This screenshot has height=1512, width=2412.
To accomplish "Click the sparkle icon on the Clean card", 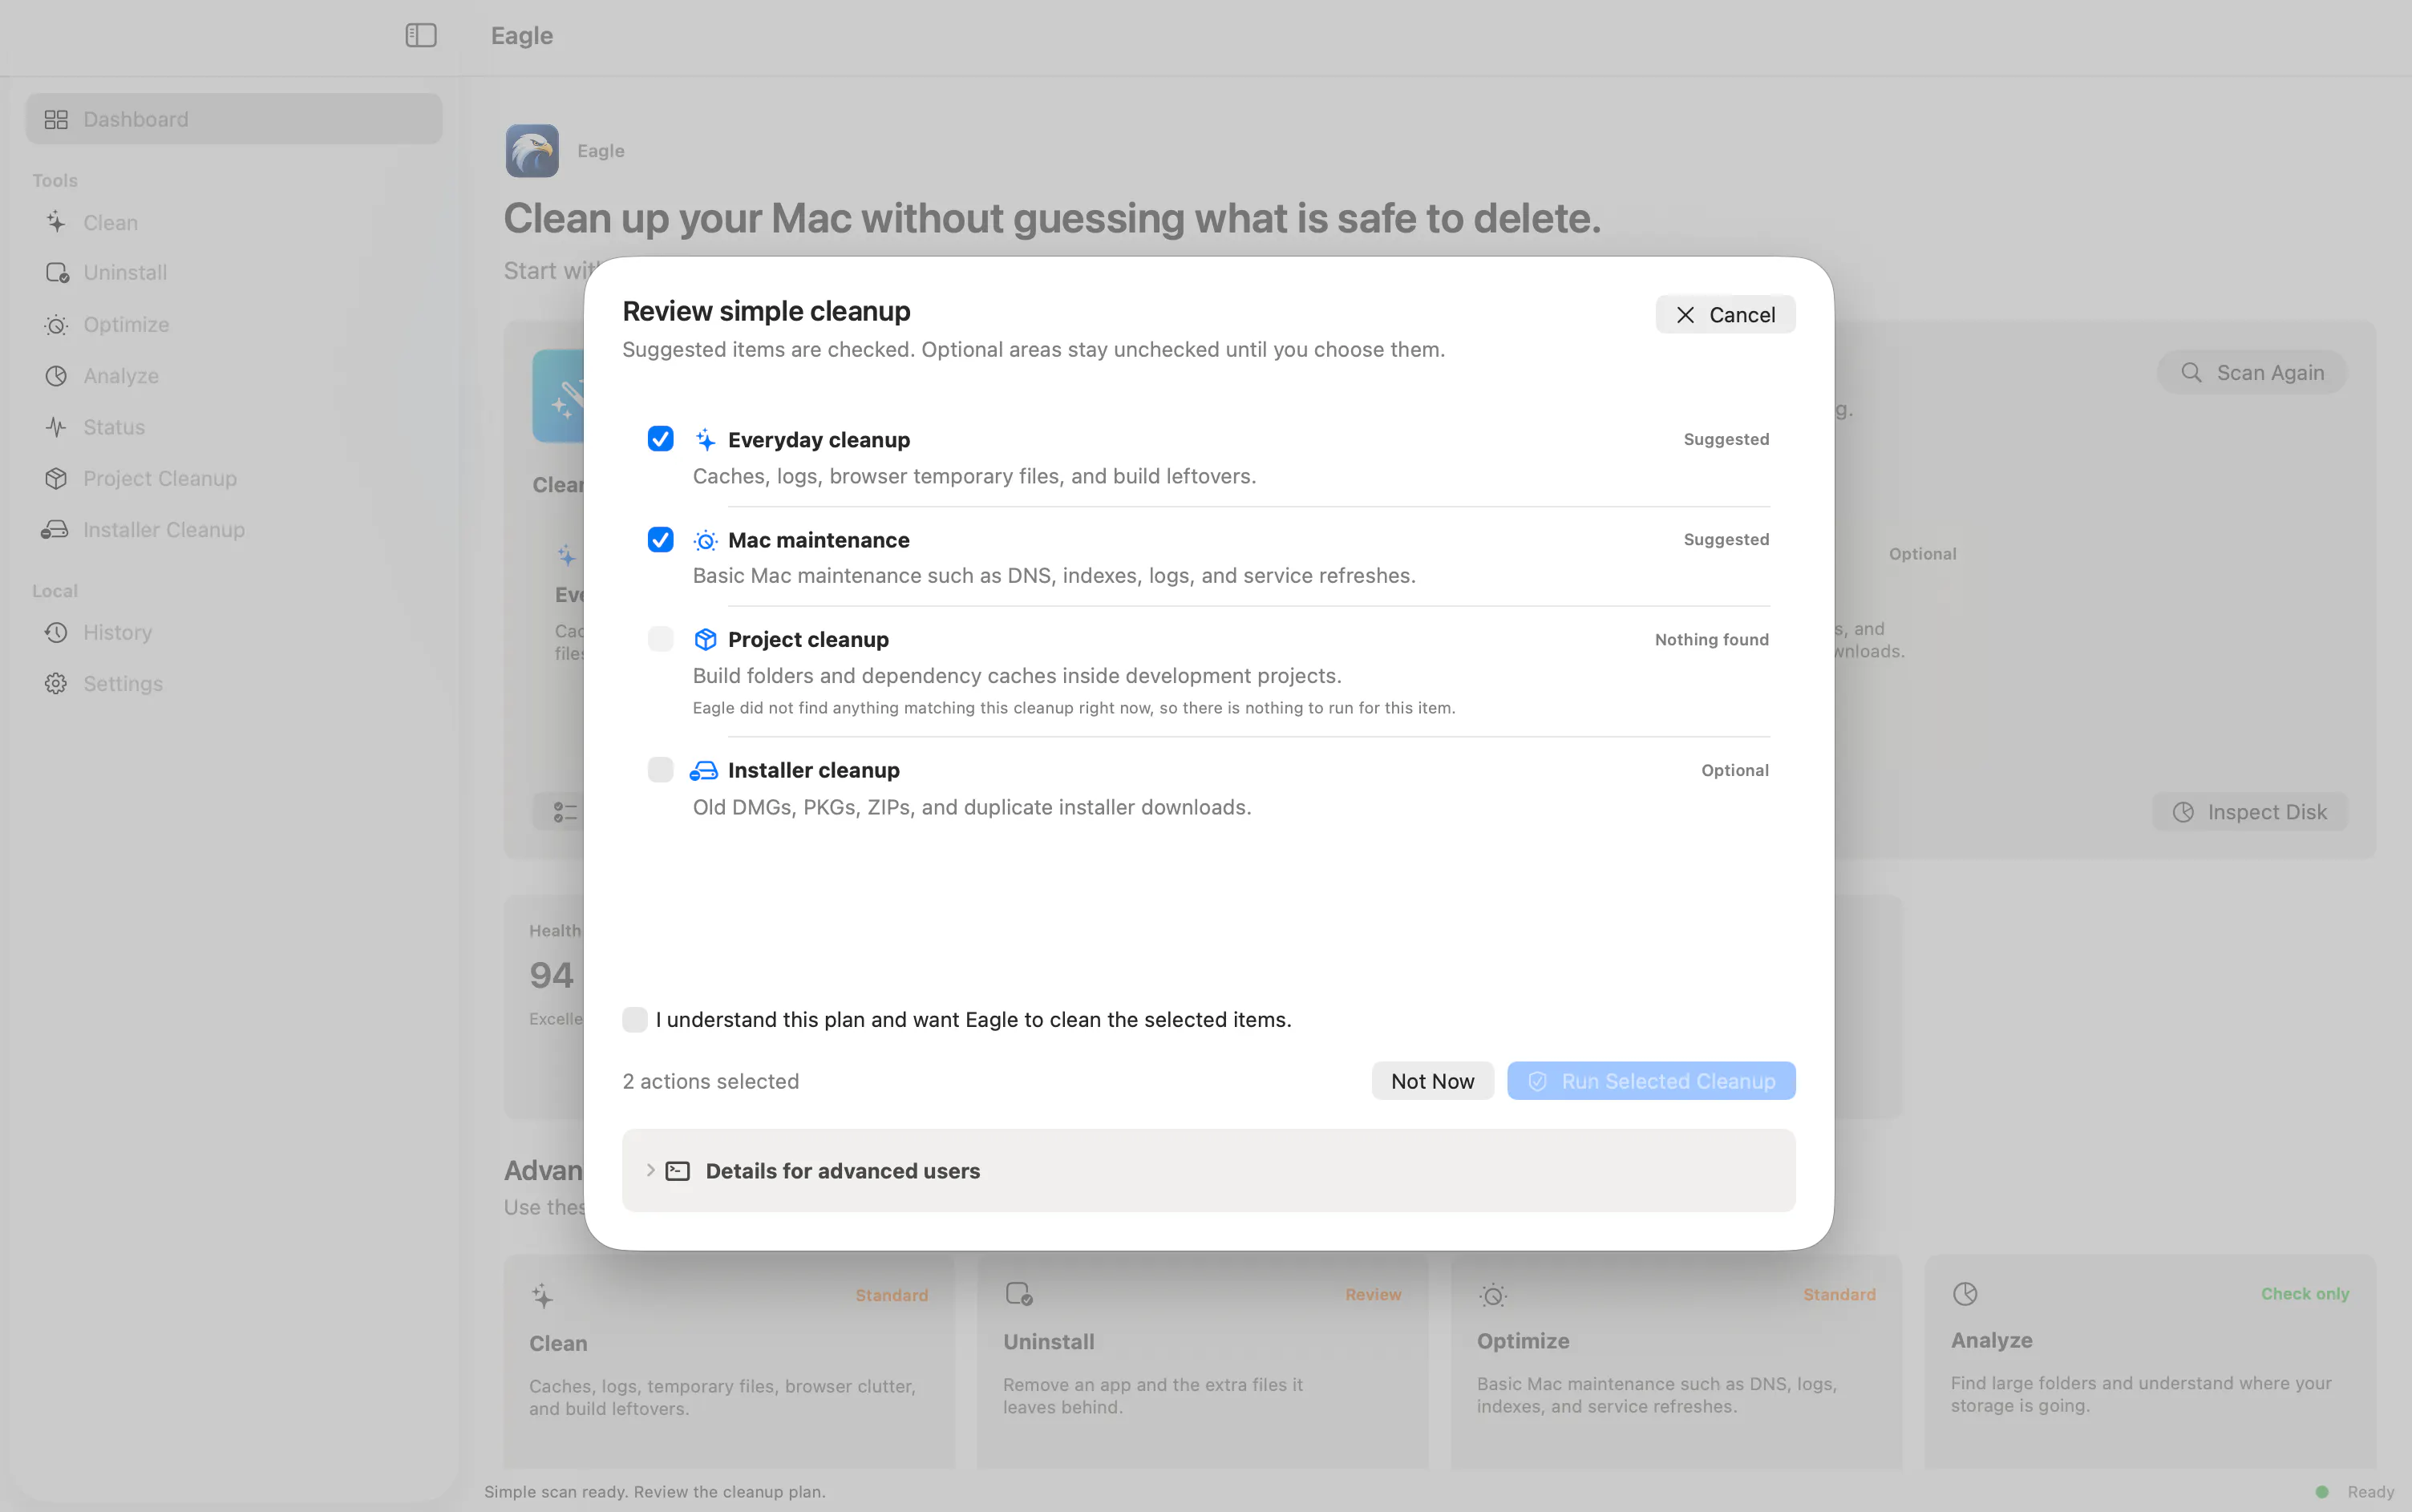I will coord(542,1296).
